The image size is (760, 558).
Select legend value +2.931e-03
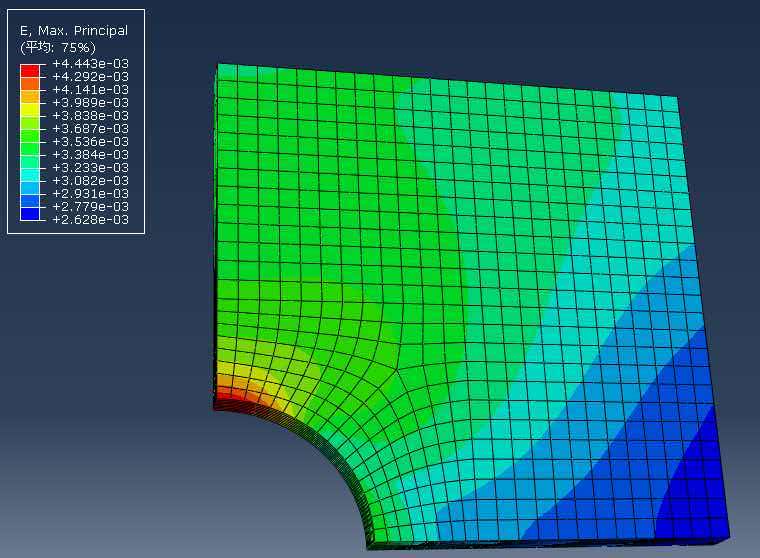coord(90,194)
